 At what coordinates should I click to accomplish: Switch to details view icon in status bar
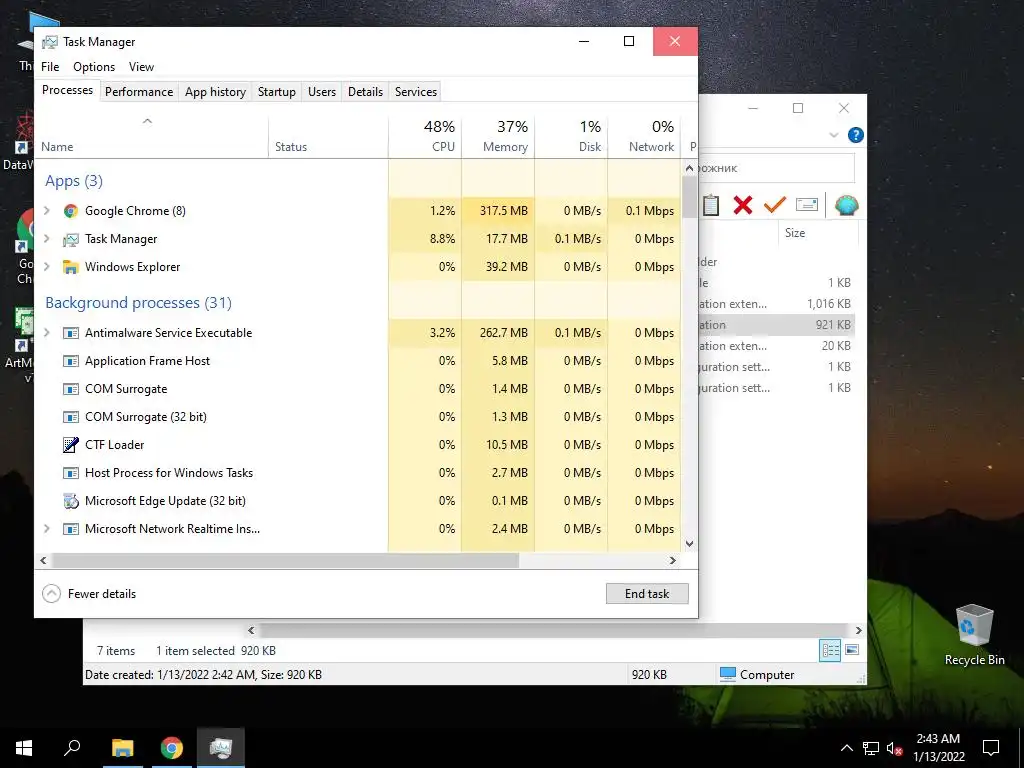[x=830, y=650]
